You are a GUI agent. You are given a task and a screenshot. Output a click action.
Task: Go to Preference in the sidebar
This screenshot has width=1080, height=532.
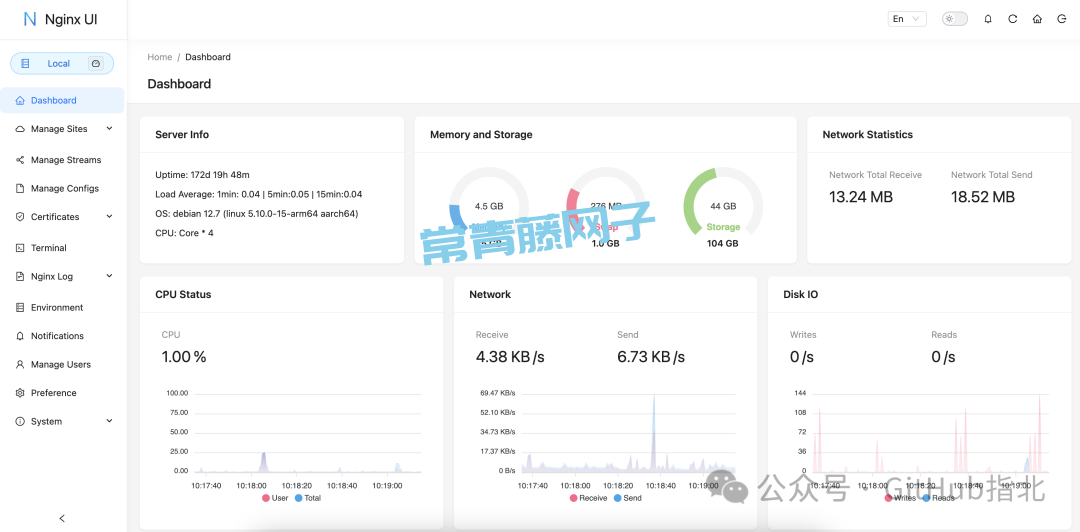[53, 393]
